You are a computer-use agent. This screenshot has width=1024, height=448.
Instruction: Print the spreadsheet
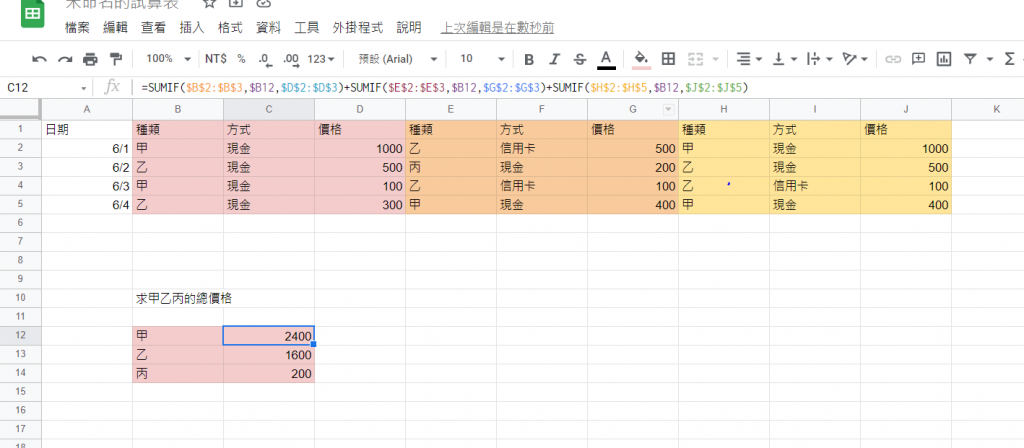point(90,59)
